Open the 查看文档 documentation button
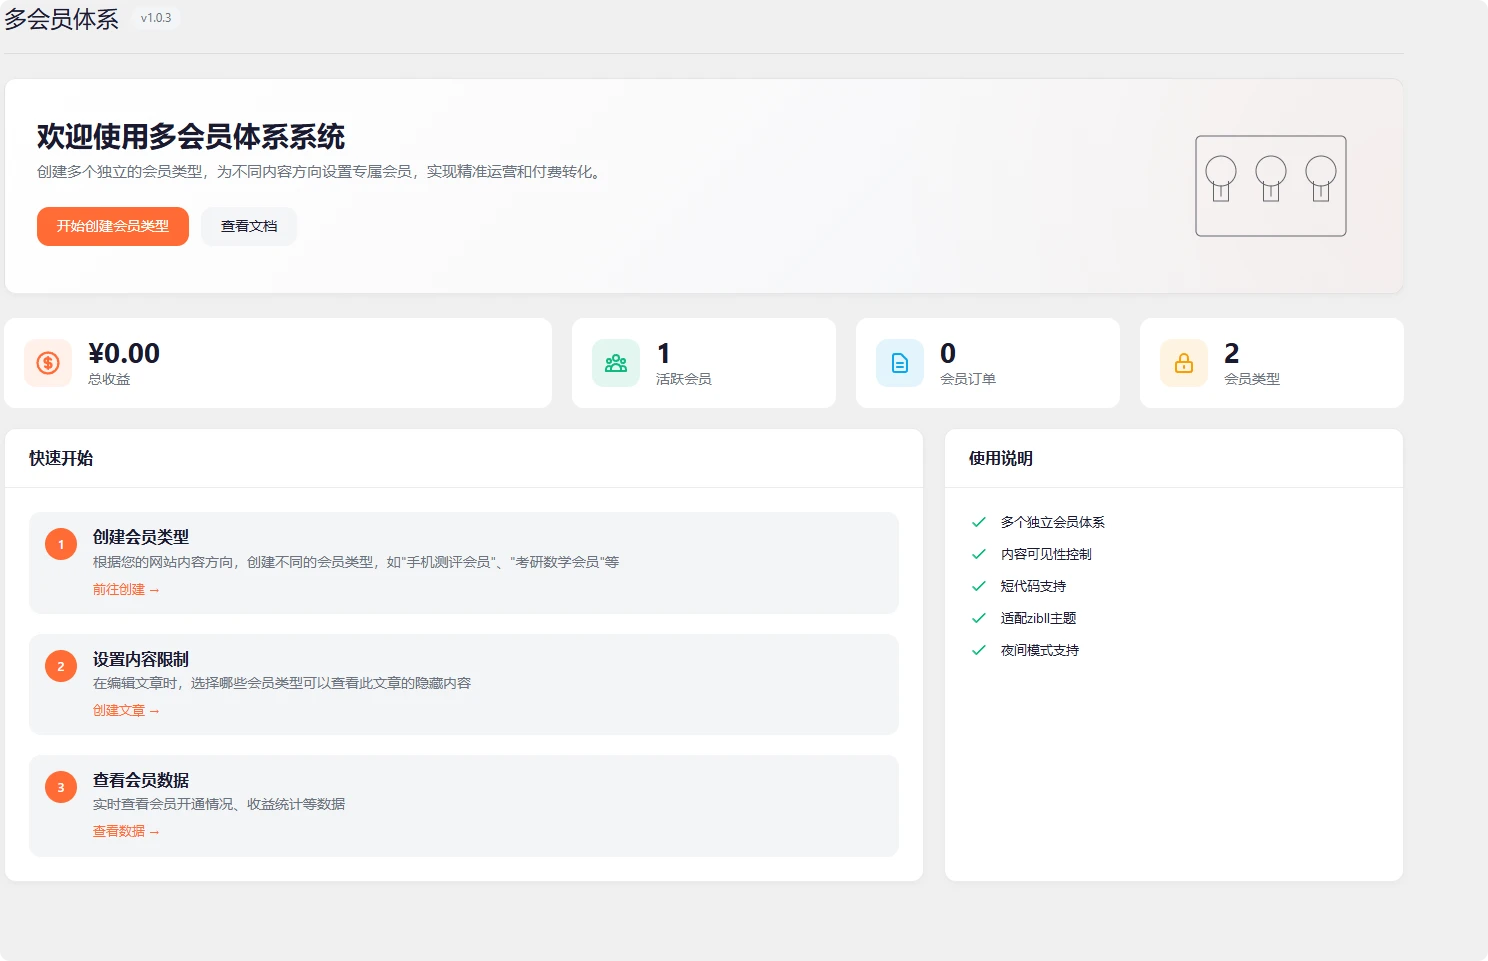This screenshot has width=1488, height=961. tap(248, 226)
